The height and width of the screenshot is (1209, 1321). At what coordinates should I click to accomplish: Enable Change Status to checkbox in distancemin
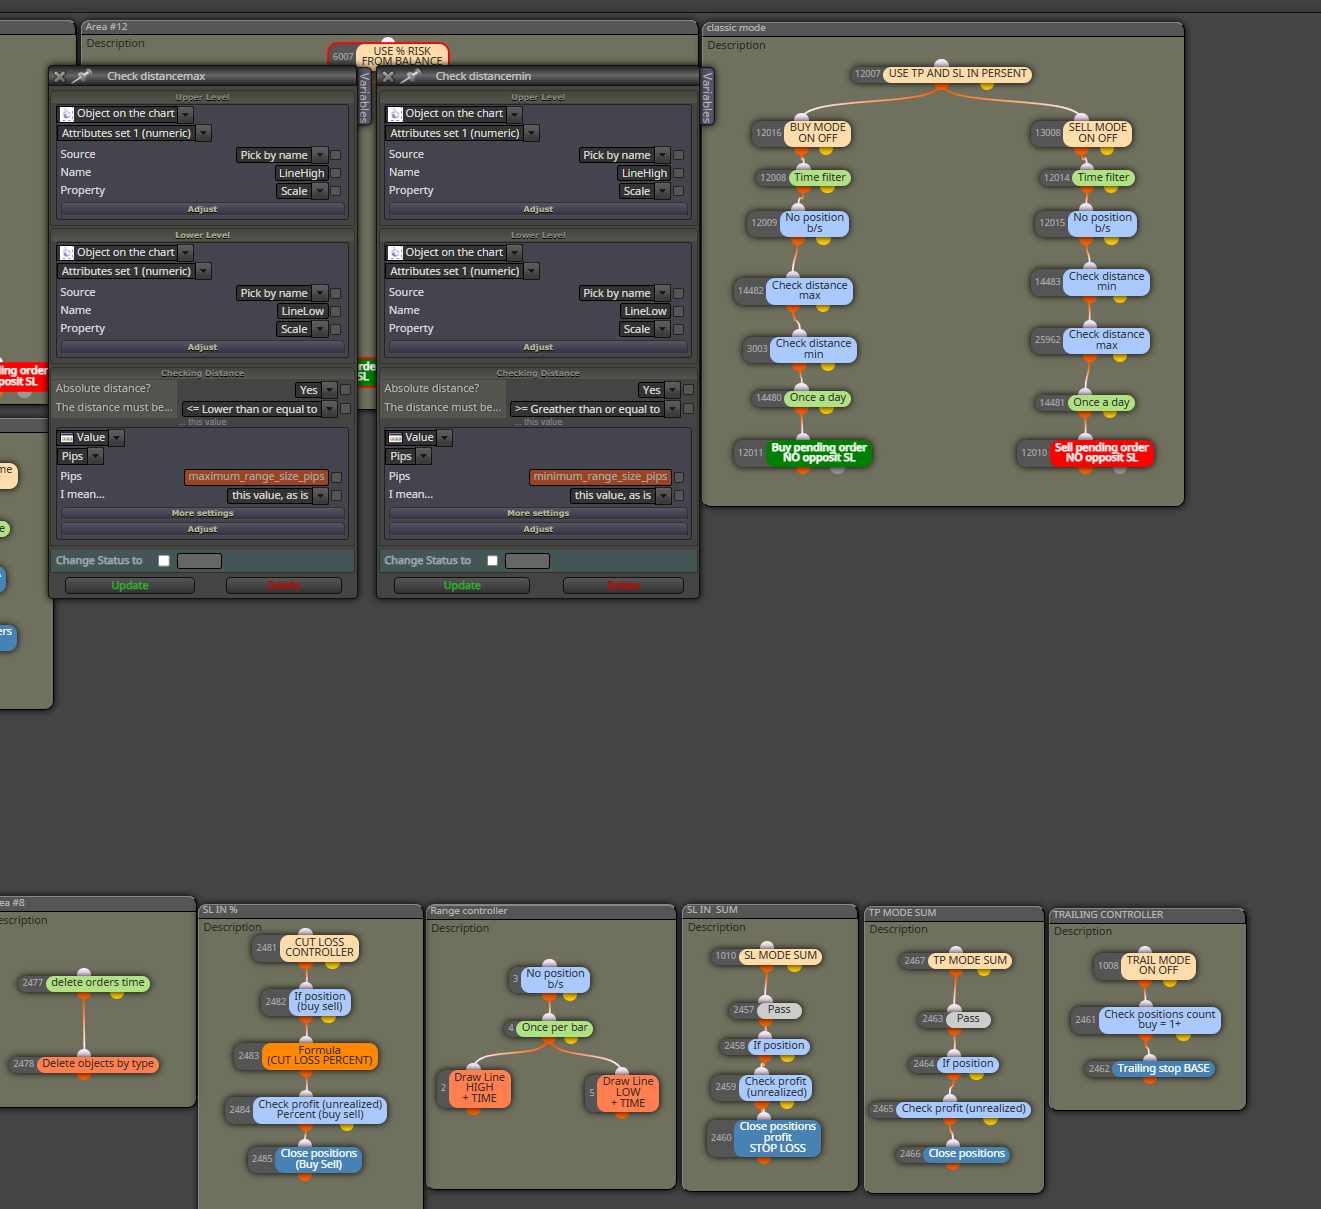[492, 561]
